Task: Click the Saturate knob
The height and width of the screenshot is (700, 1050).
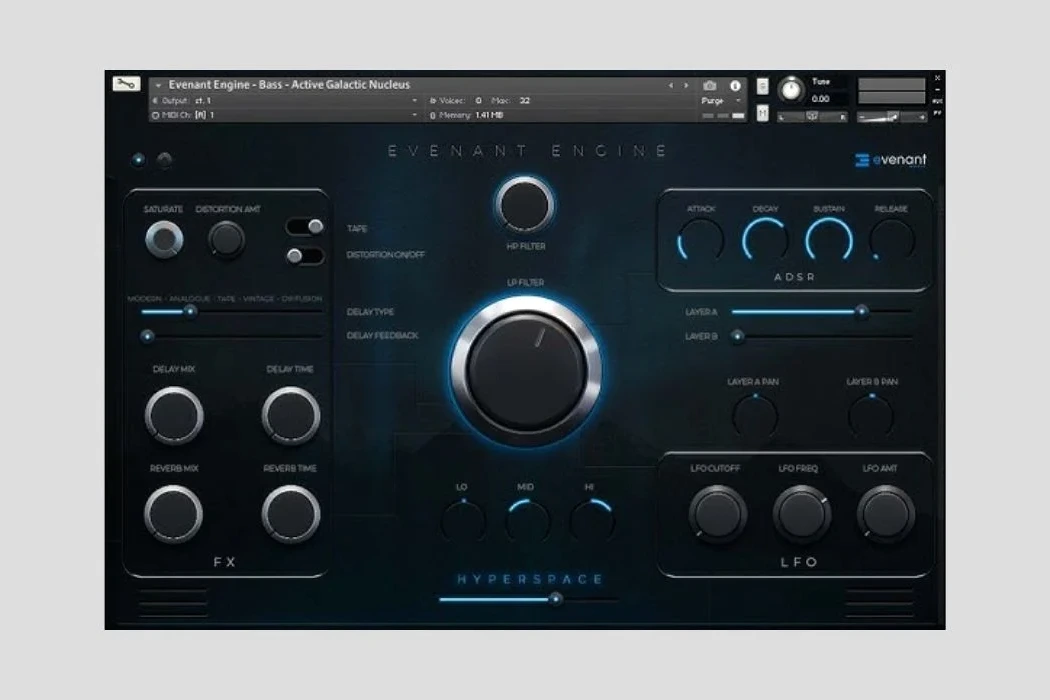Action: point(164,240)
